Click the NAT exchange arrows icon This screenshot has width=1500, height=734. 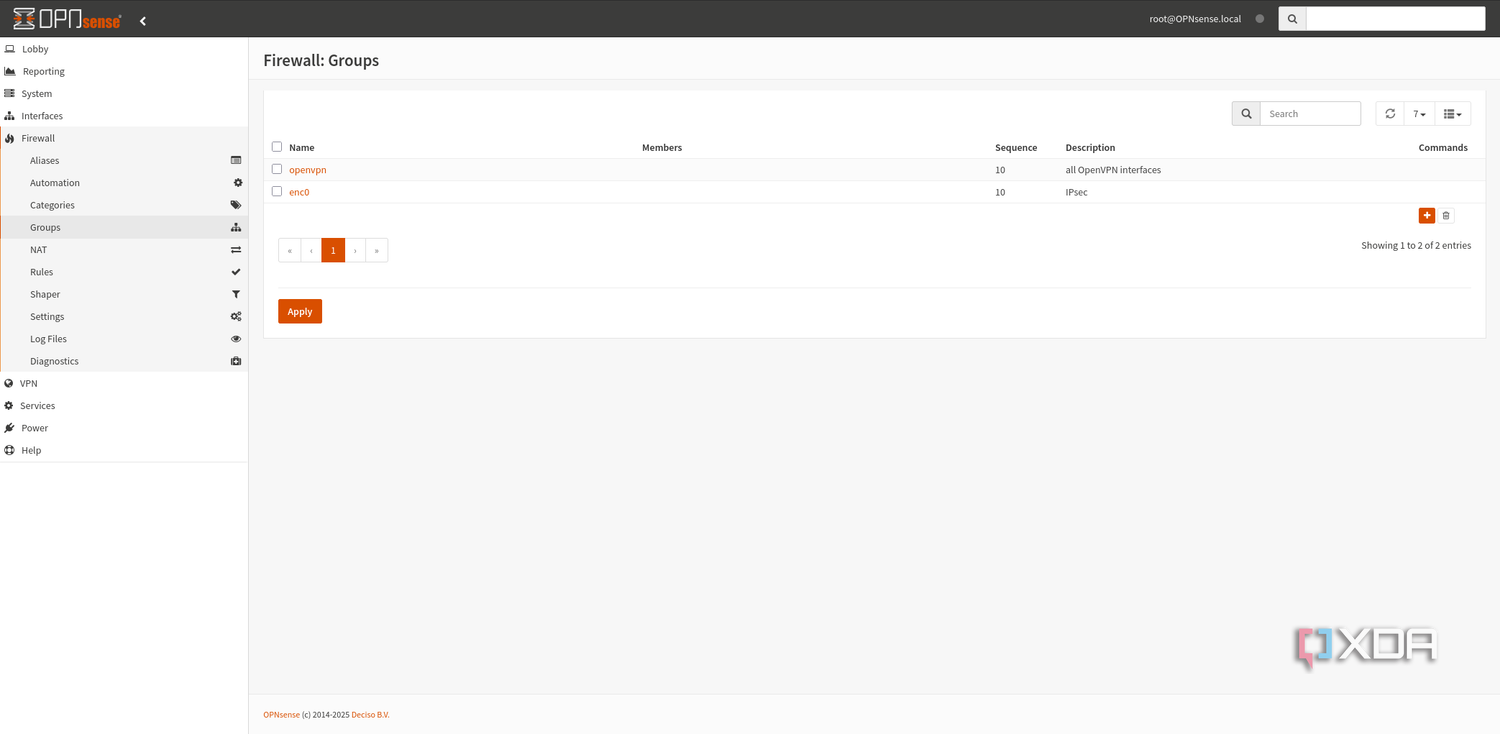[x=236, y=250]
